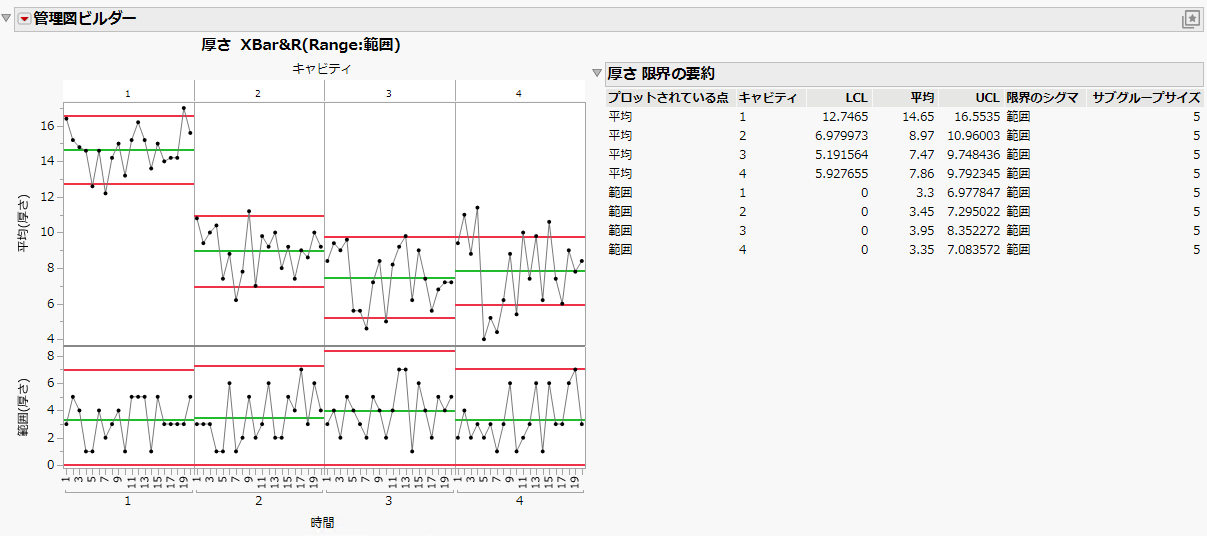Click the UCL value 16.5535
Screen dimensions: 1207x536
click(975, 116)
